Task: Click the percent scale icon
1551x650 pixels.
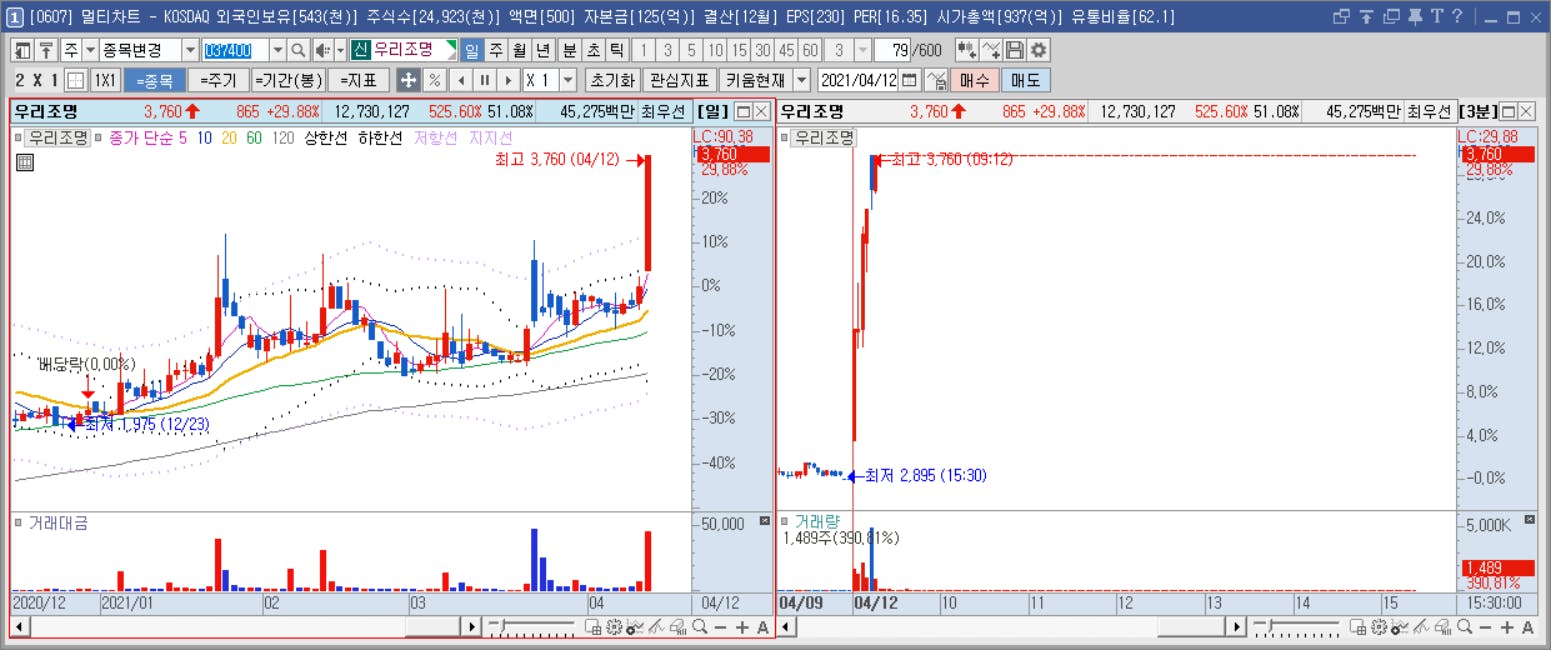Action: [434, 80]
